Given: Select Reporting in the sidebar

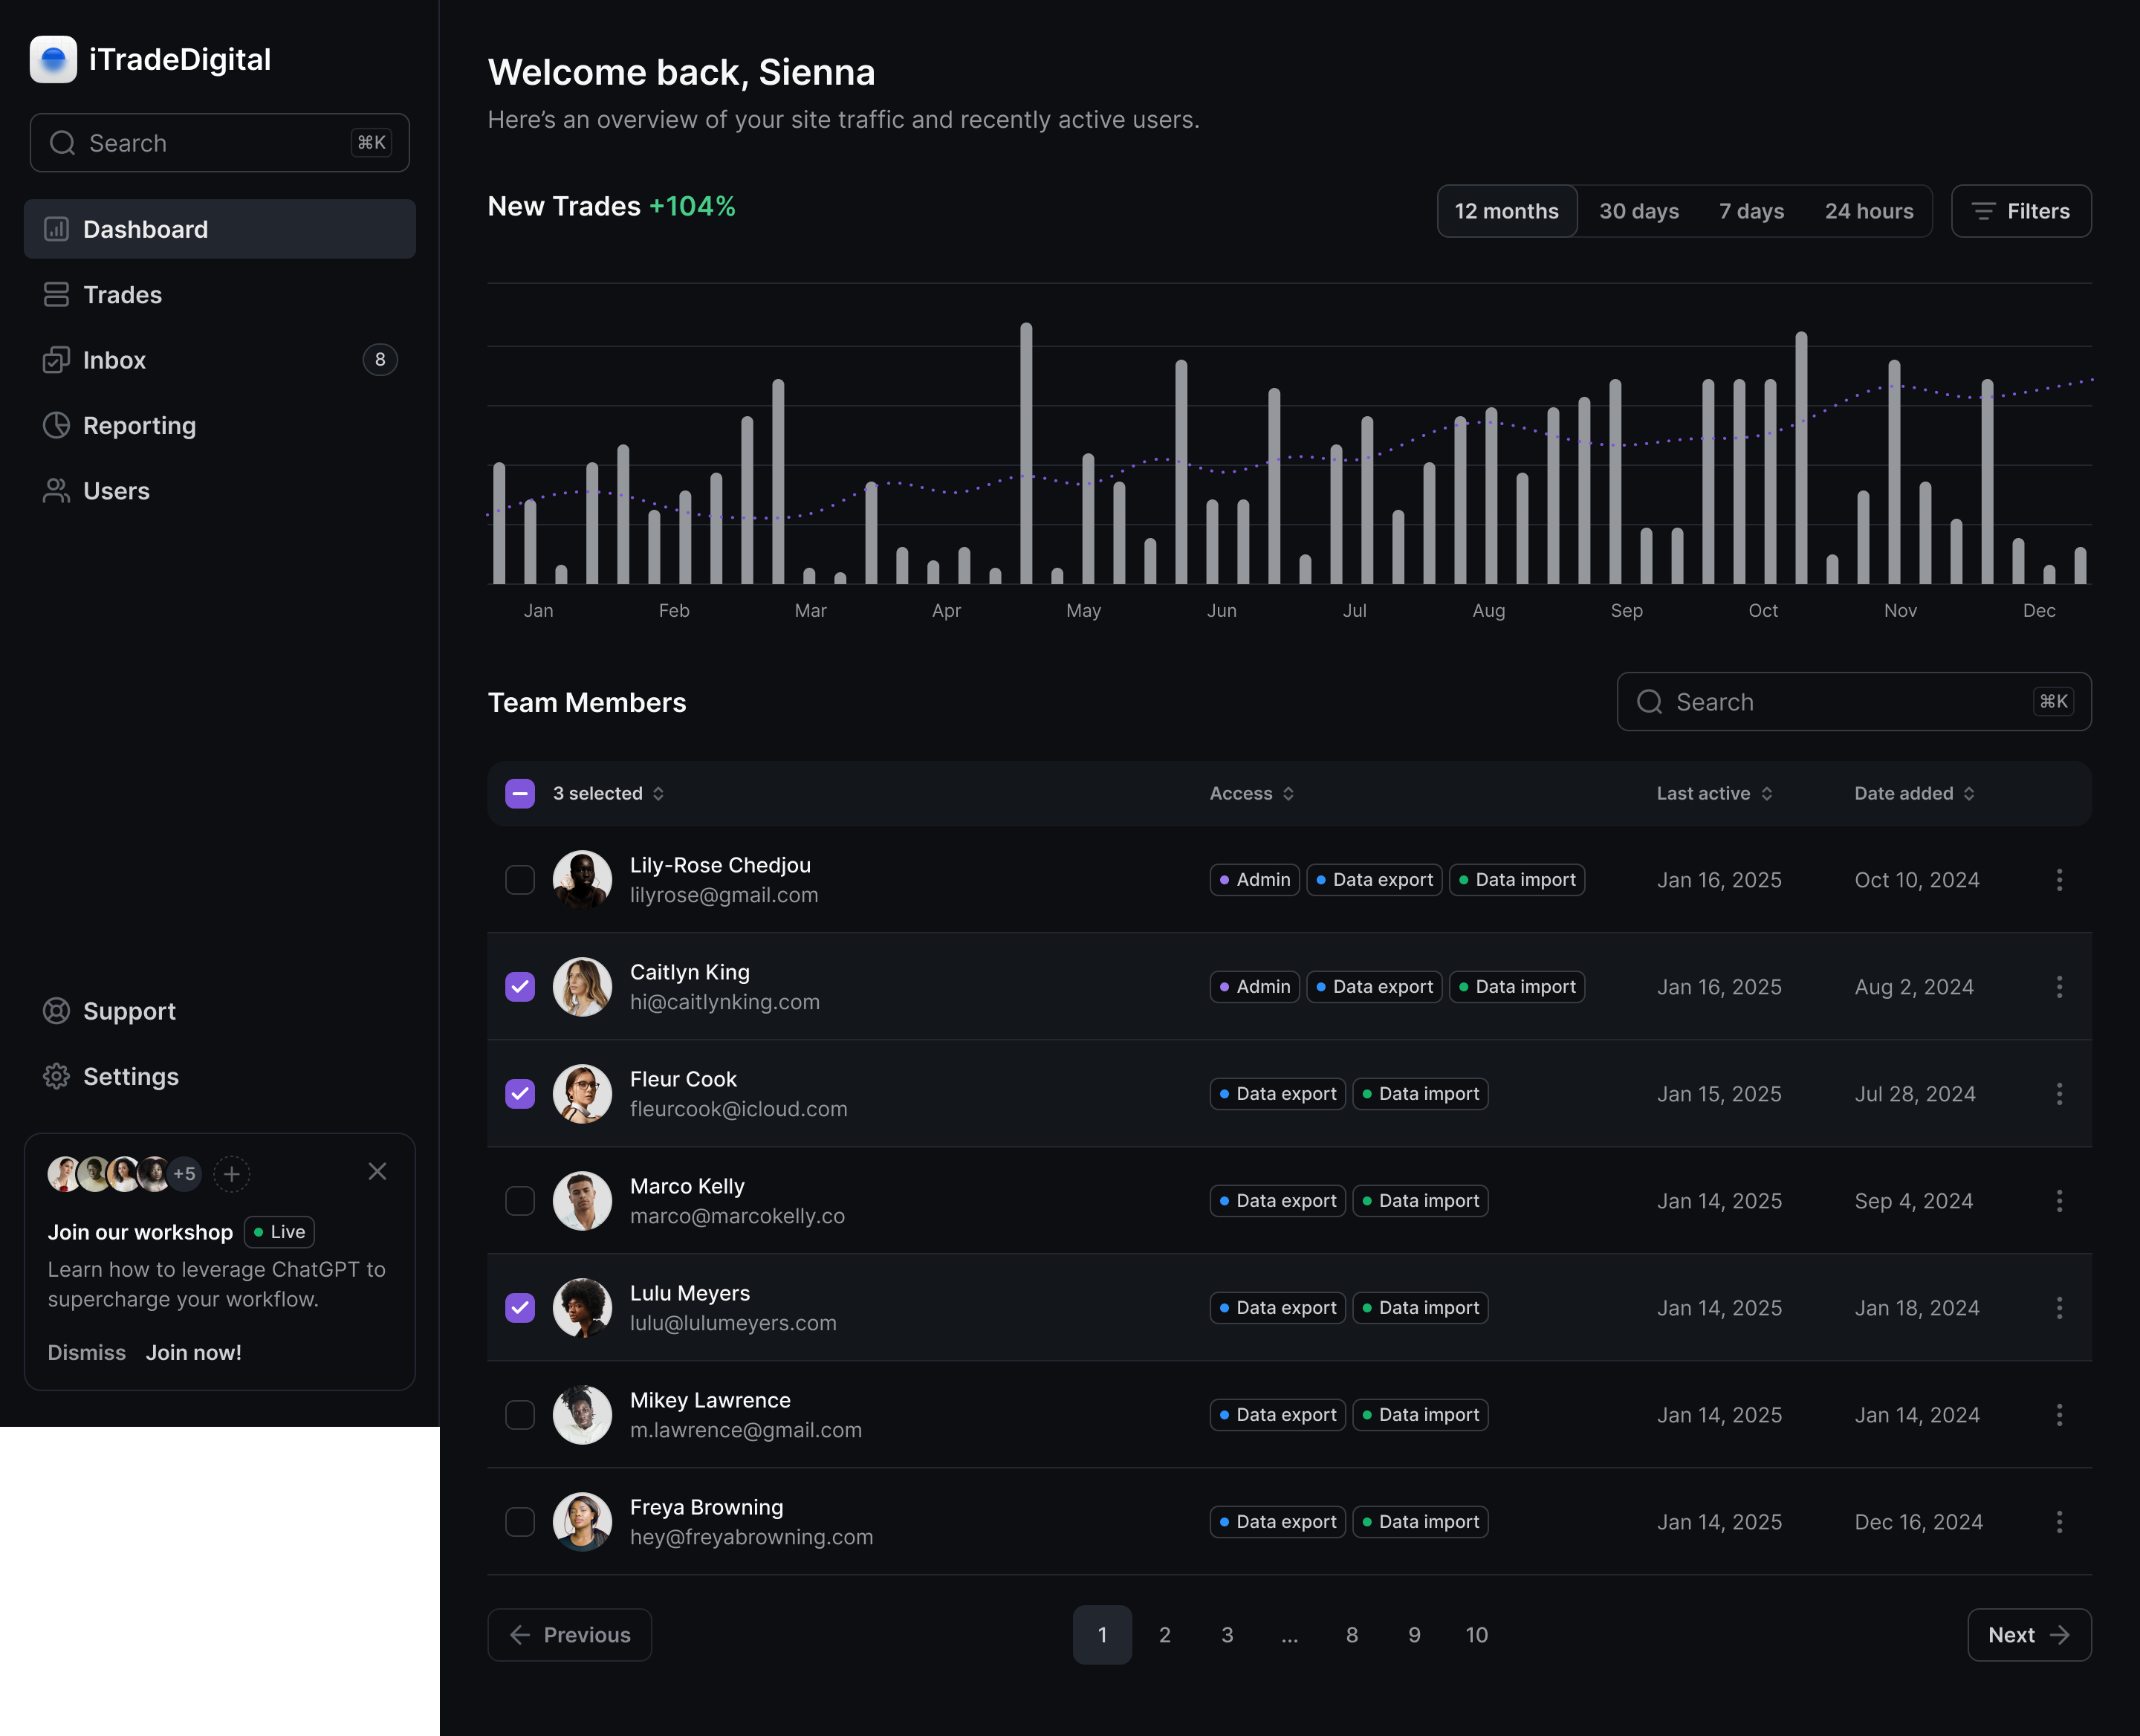Looking at the screenshot, I should pyautogui.click(x=139, y=425).
